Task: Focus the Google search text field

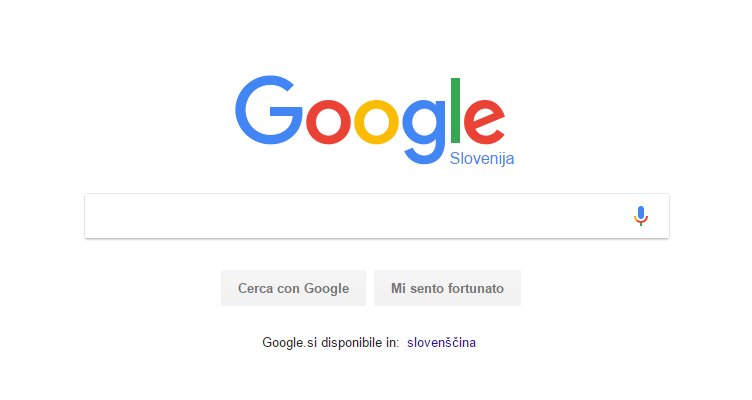Action: [376, 216]
